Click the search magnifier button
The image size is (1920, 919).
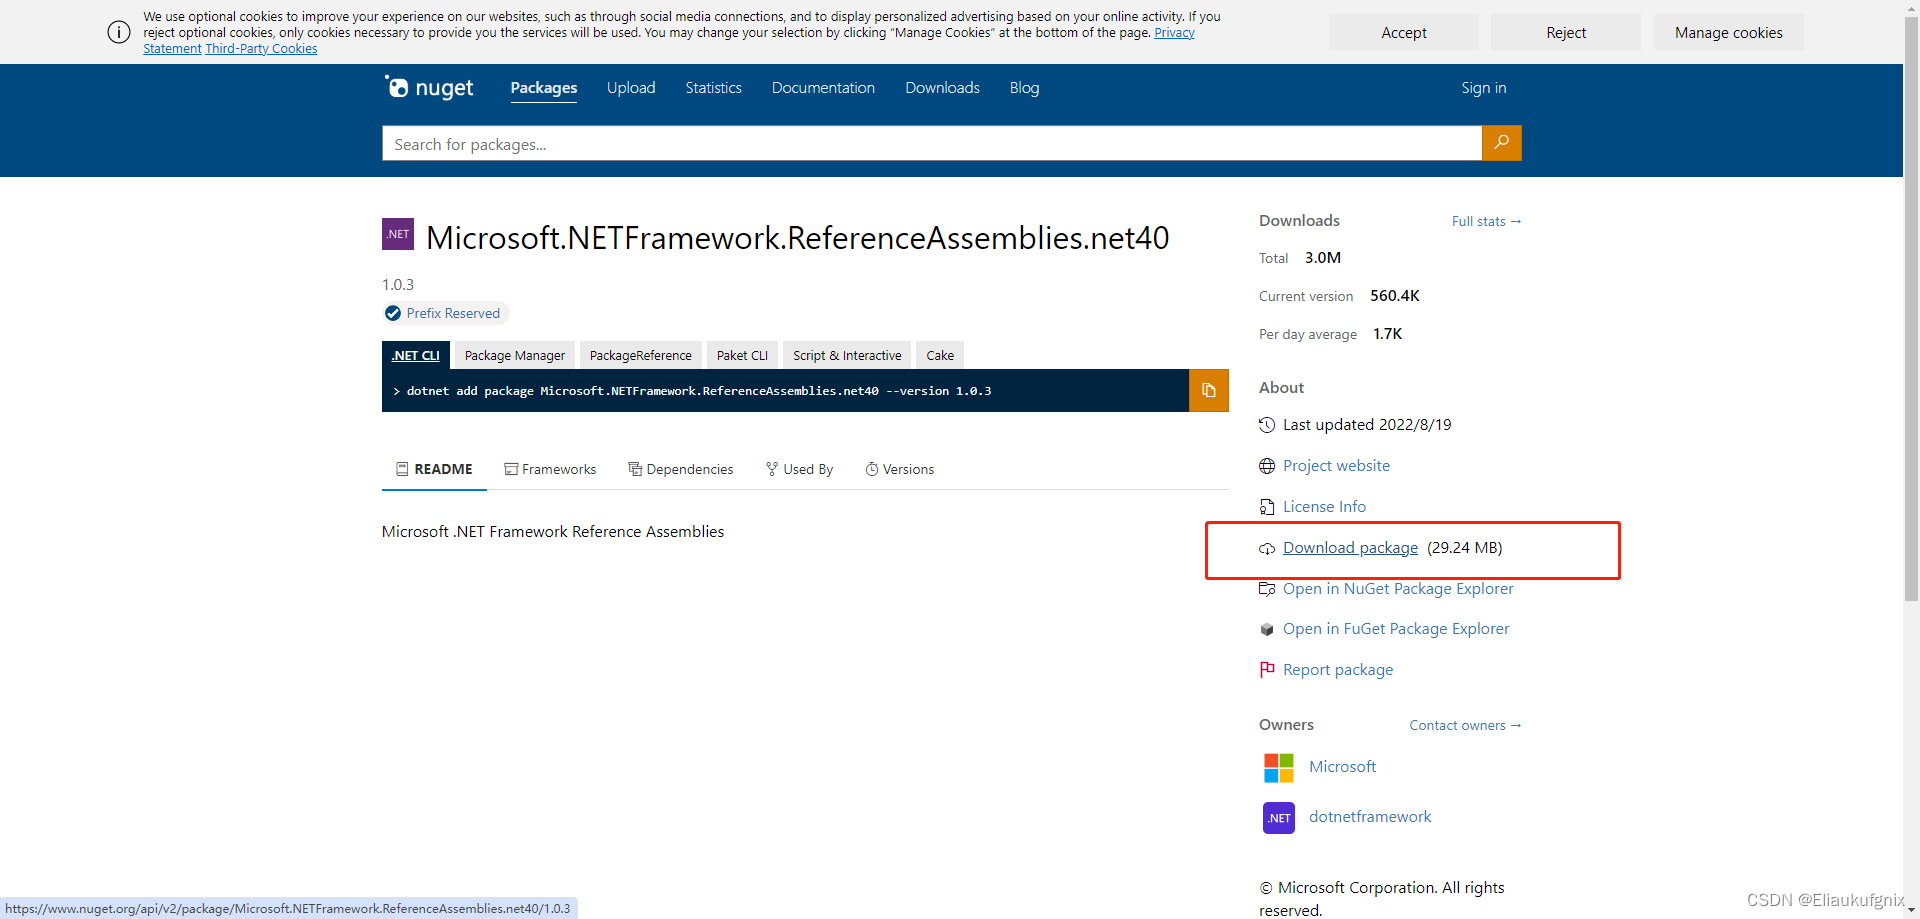coord(1501,143)
